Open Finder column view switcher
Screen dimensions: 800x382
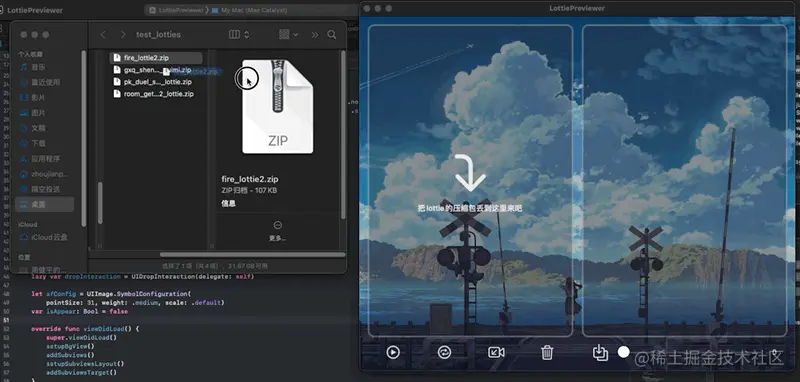click(239, 35)
